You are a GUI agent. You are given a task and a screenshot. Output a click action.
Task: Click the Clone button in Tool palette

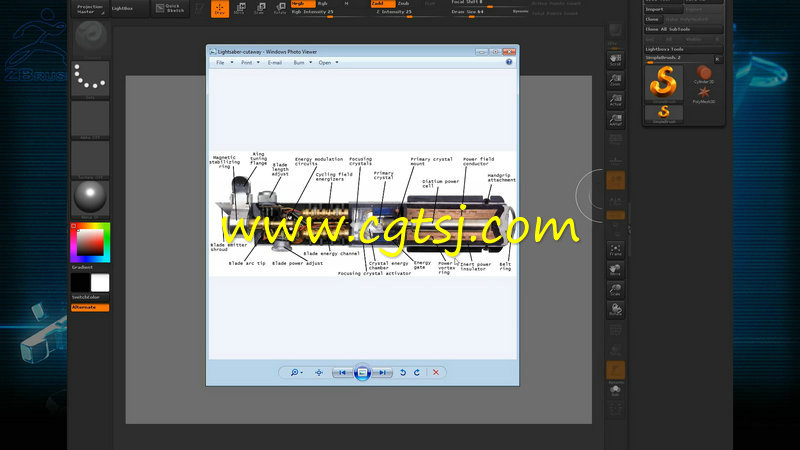pyautogui.click(x=653, y=19)
